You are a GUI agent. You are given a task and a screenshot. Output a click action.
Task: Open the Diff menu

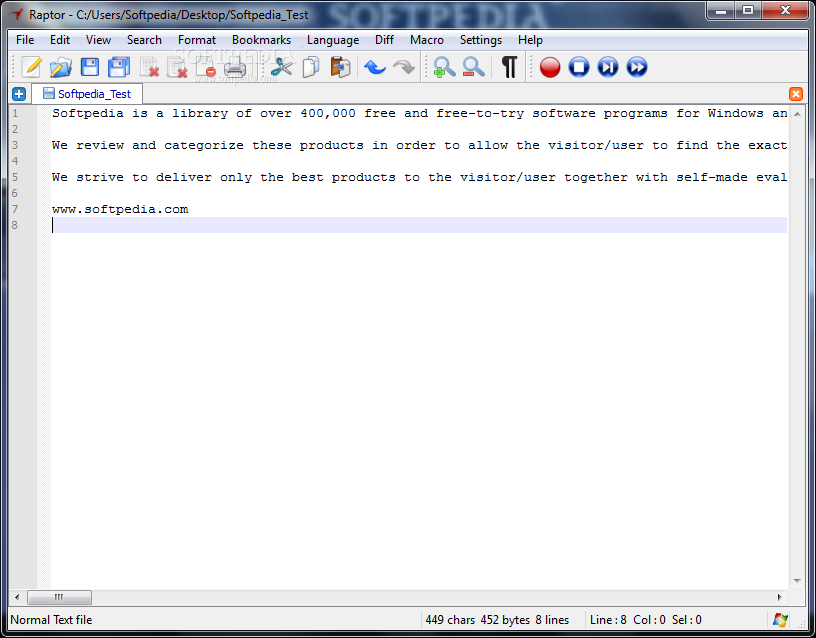[384, 40]
